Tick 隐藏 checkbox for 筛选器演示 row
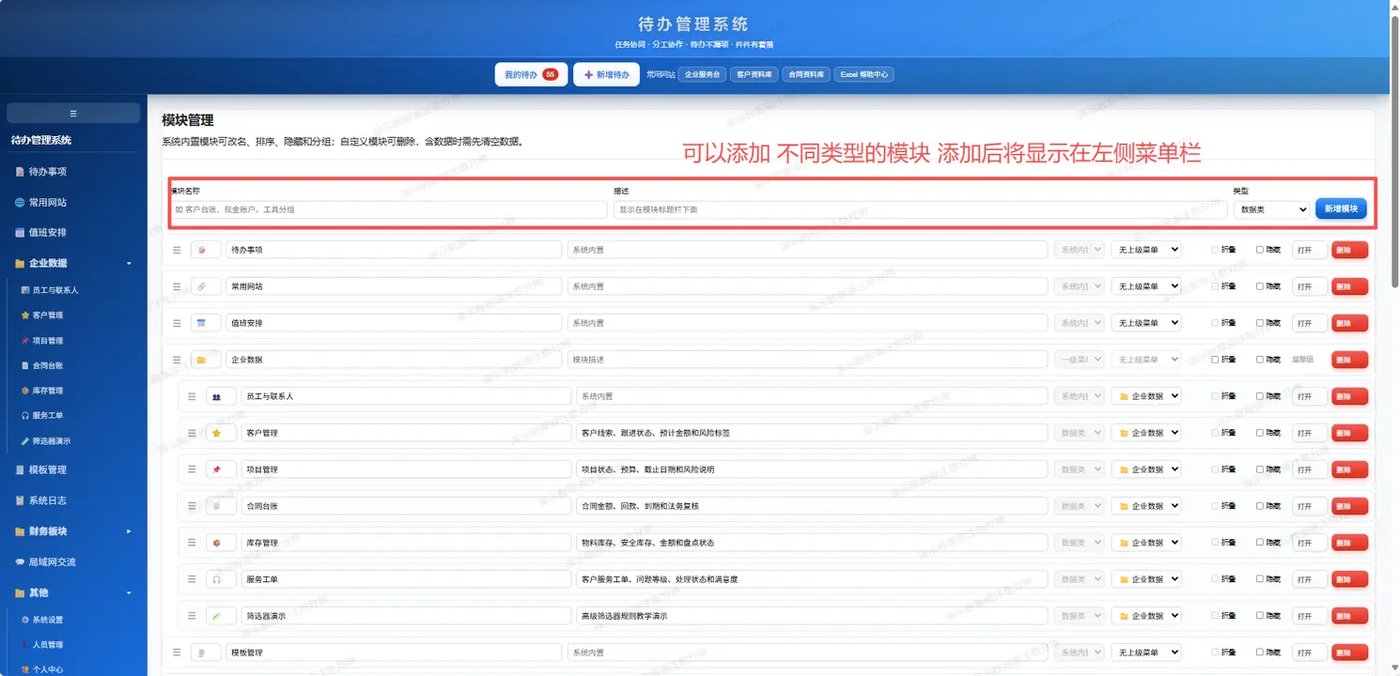The image size is (1400, 676). (x=1260, y=616)
